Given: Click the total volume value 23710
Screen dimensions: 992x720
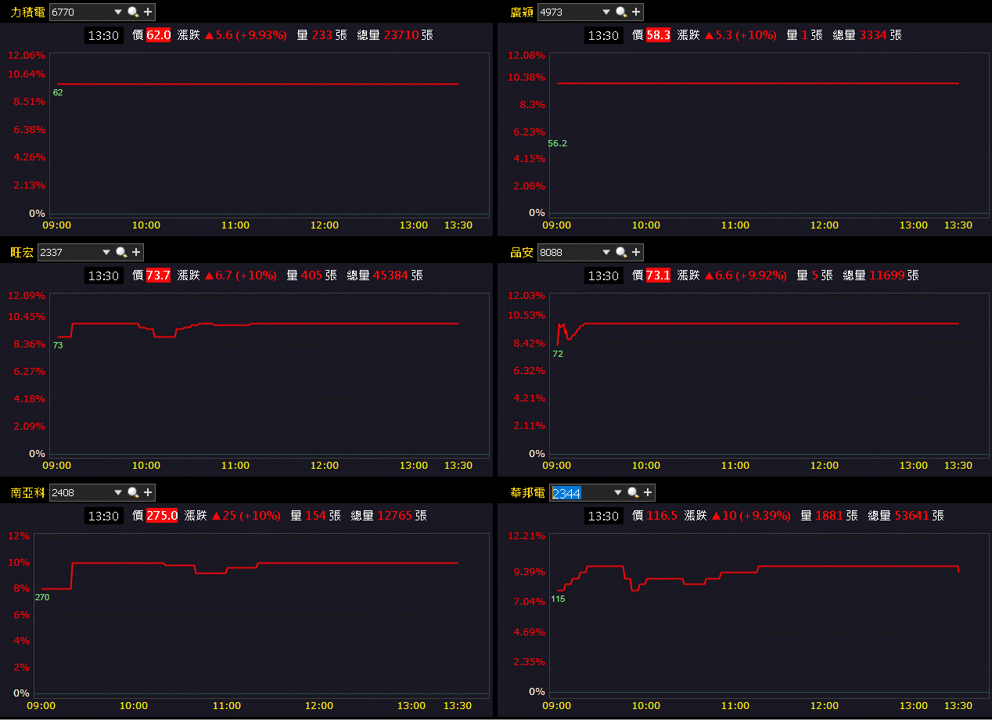Looking at the screenshot, I should coord(401,35).
